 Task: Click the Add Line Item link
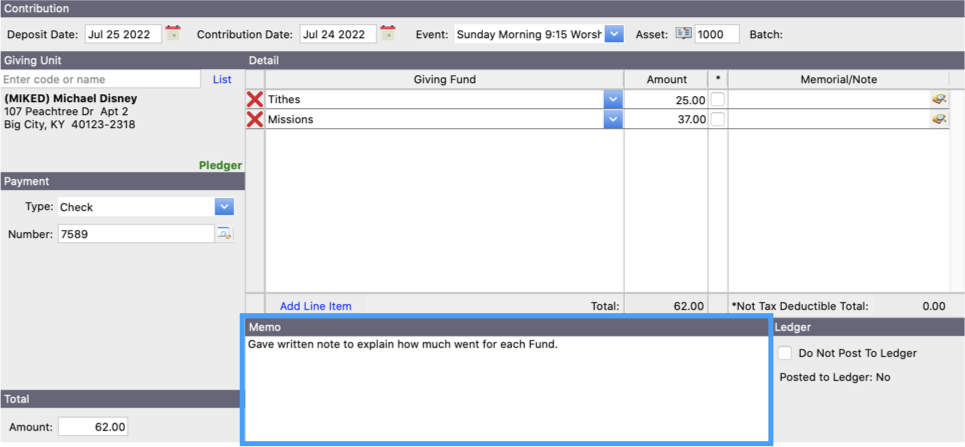pos(315,306)
